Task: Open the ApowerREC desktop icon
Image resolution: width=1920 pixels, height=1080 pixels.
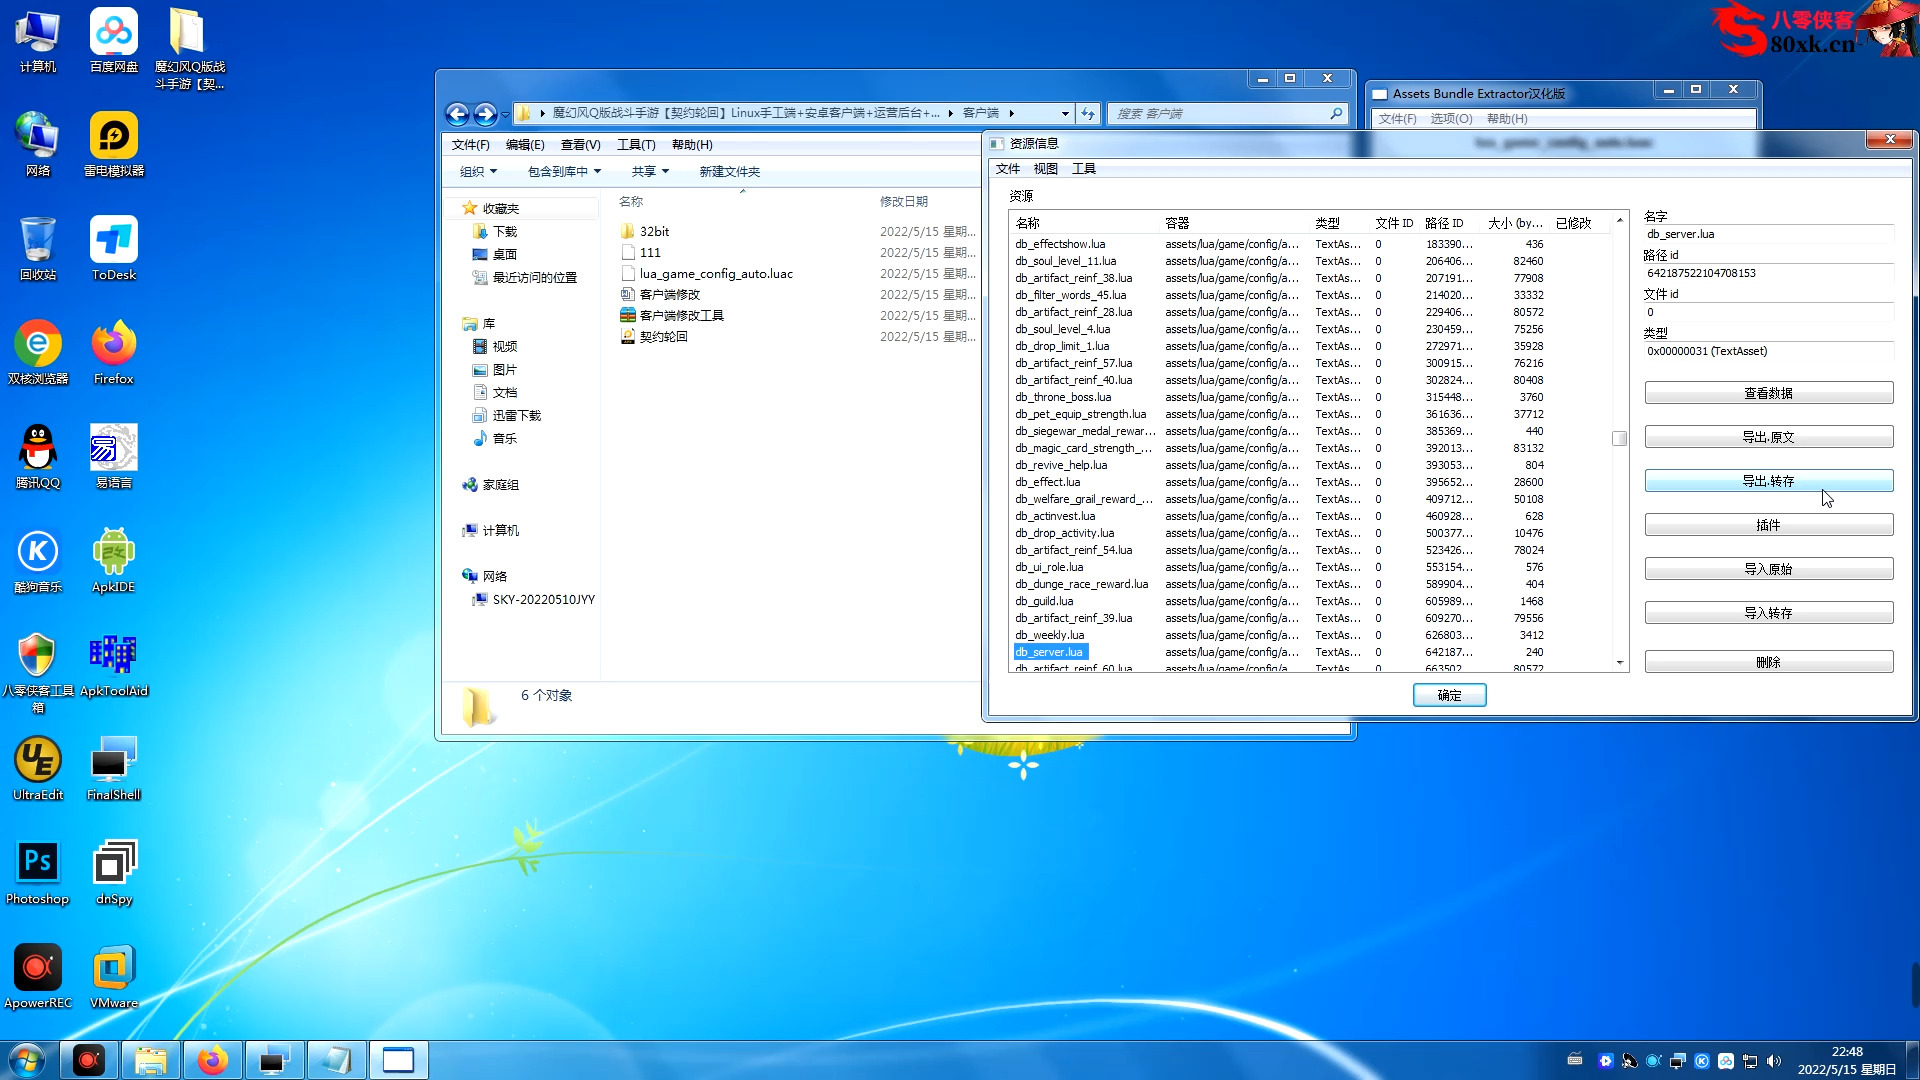Action: [x=38, y=978]
